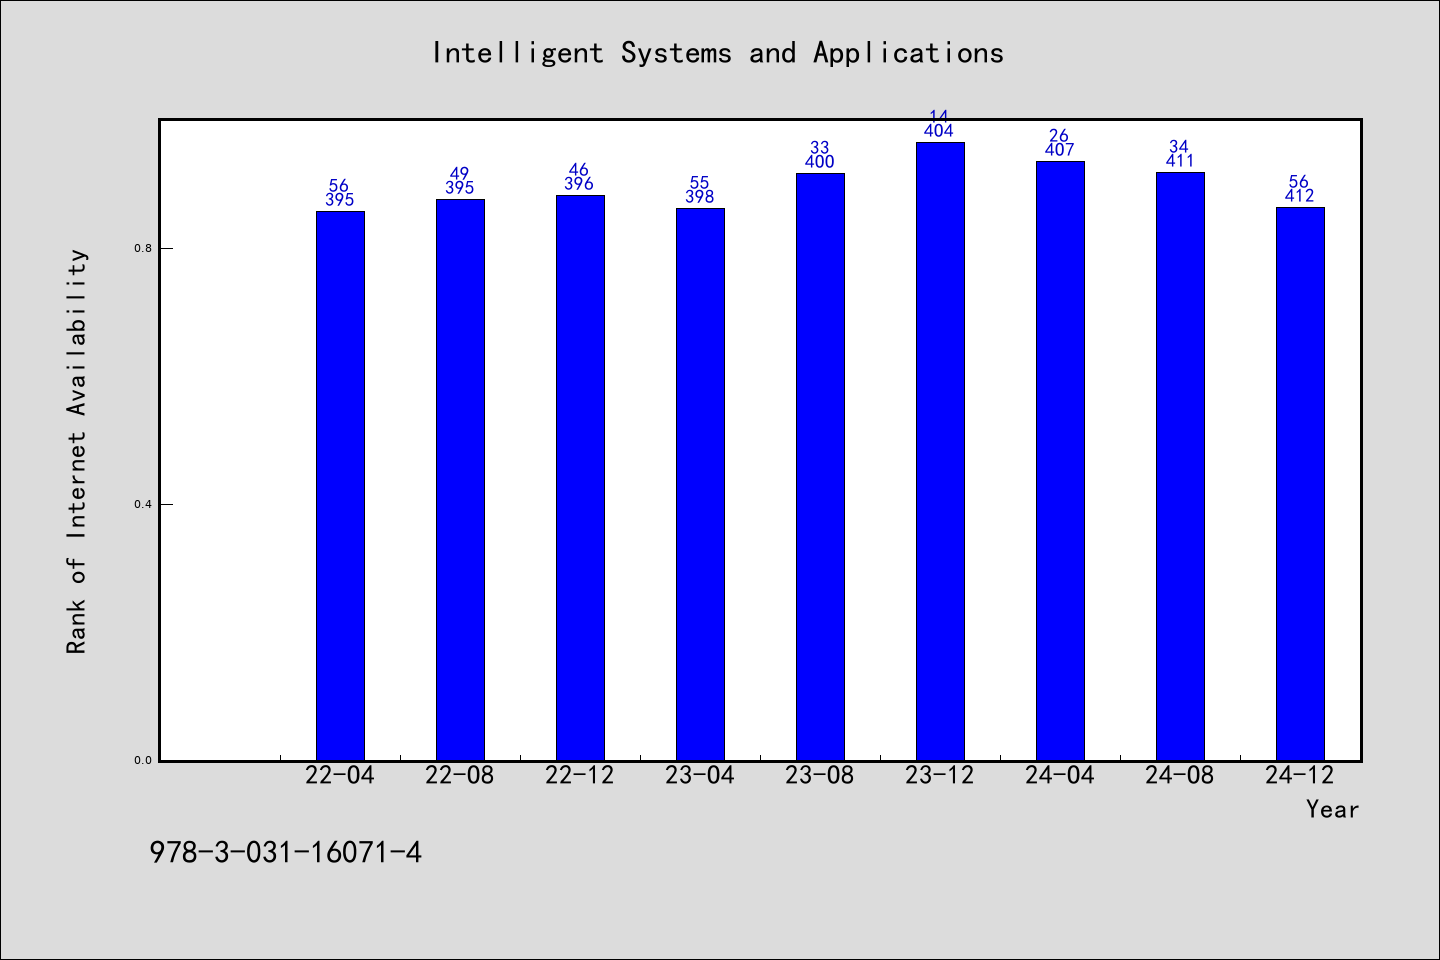Click the value 398 above the 23-04 bar
The height and width of the screenshot is (960, 1440).
tap(699, 197)
